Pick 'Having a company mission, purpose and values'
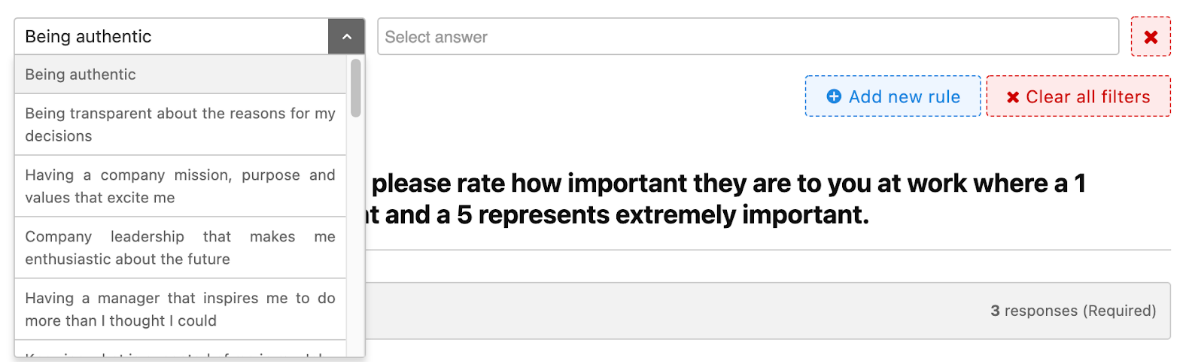The width and height of the screenshot is (1185, 362). [x=180, y=186]
